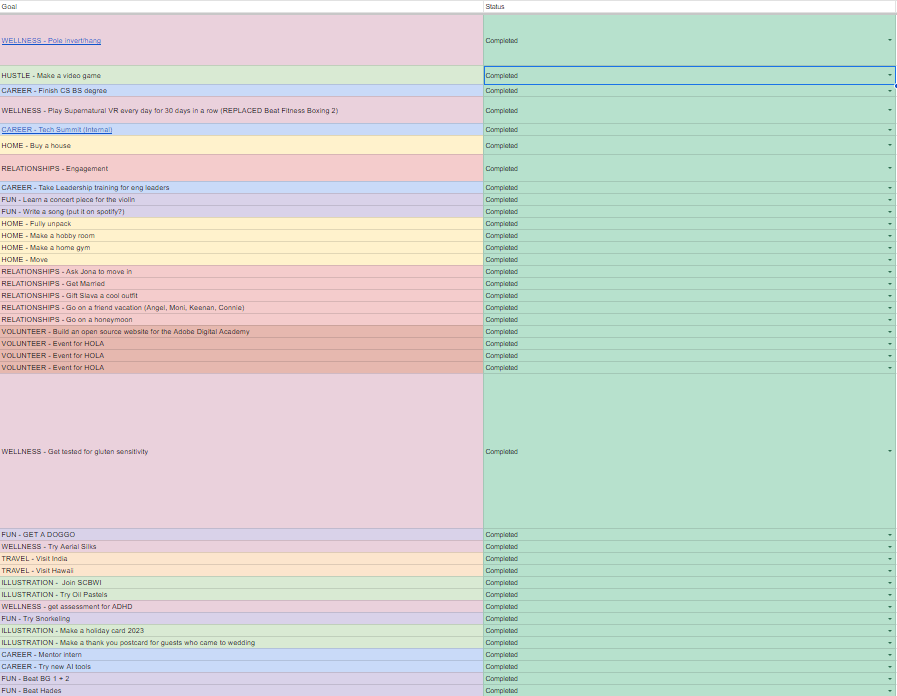The image size is (897, 696).
Task: Click the dropdown arrow for "Visit India" status
Action: point(889,559)
